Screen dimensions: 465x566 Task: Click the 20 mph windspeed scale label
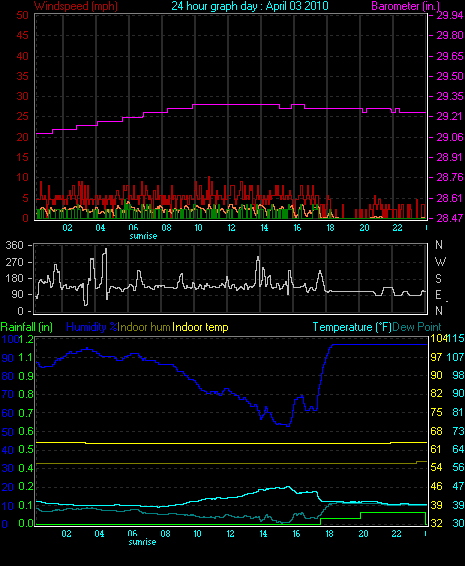tap(22, 137)
